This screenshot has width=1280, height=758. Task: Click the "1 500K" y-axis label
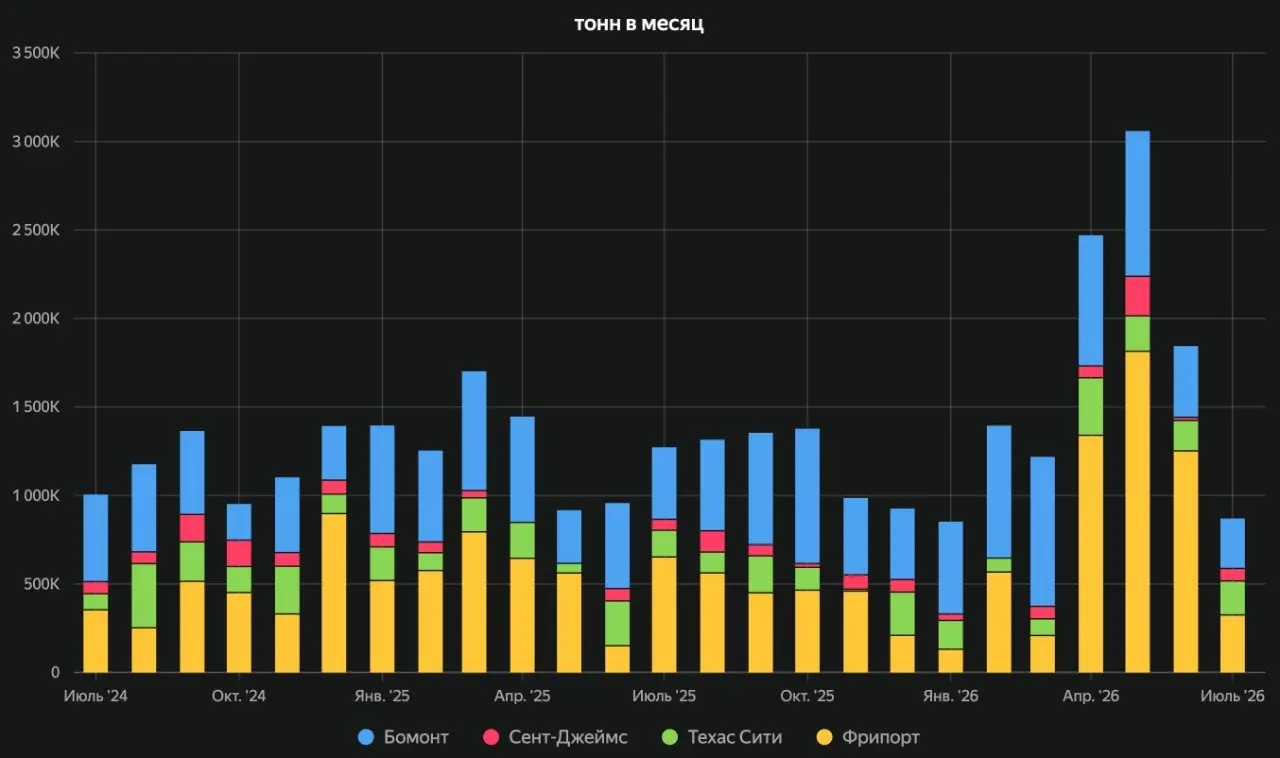(x=37, y=407)
